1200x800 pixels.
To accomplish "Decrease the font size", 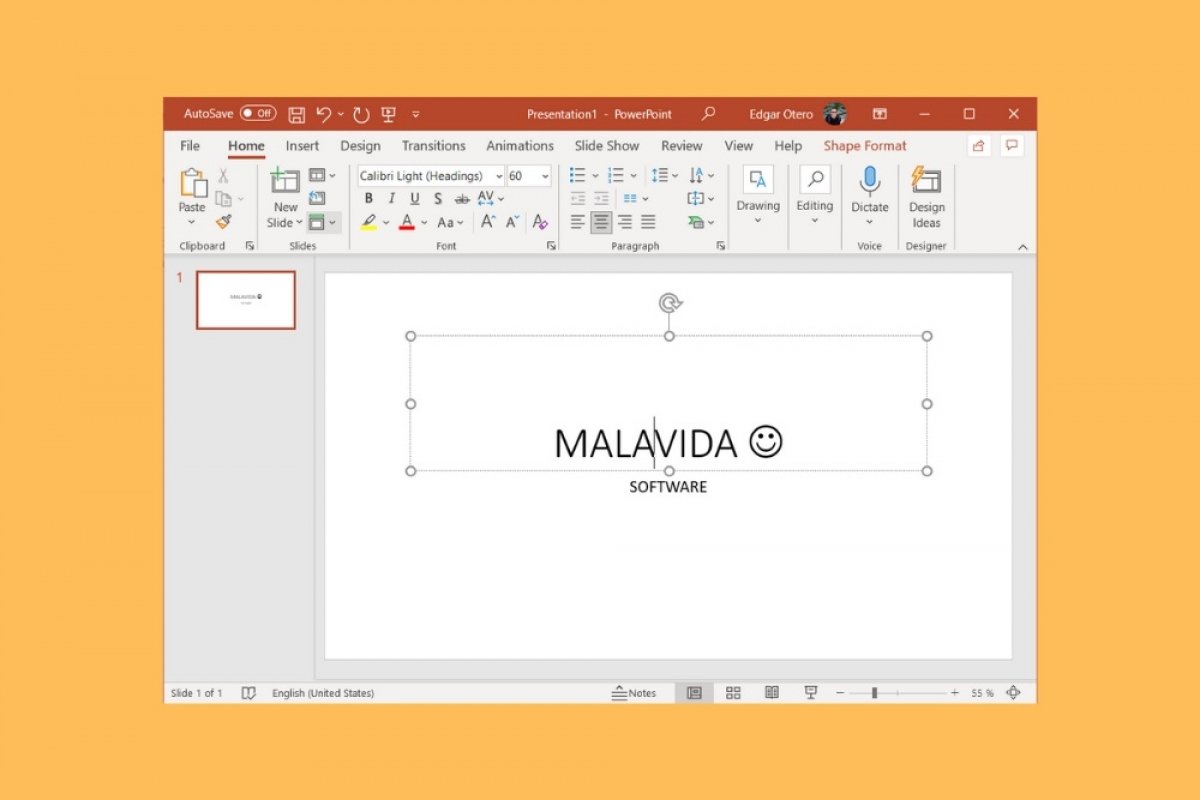I will (x=512, y=222).
